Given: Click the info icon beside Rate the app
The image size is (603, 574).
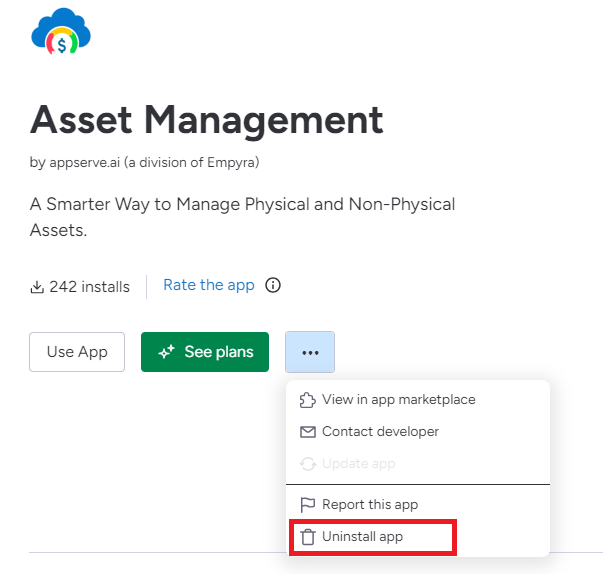Looking at the screenshot, I should click(x=273, y=285).
